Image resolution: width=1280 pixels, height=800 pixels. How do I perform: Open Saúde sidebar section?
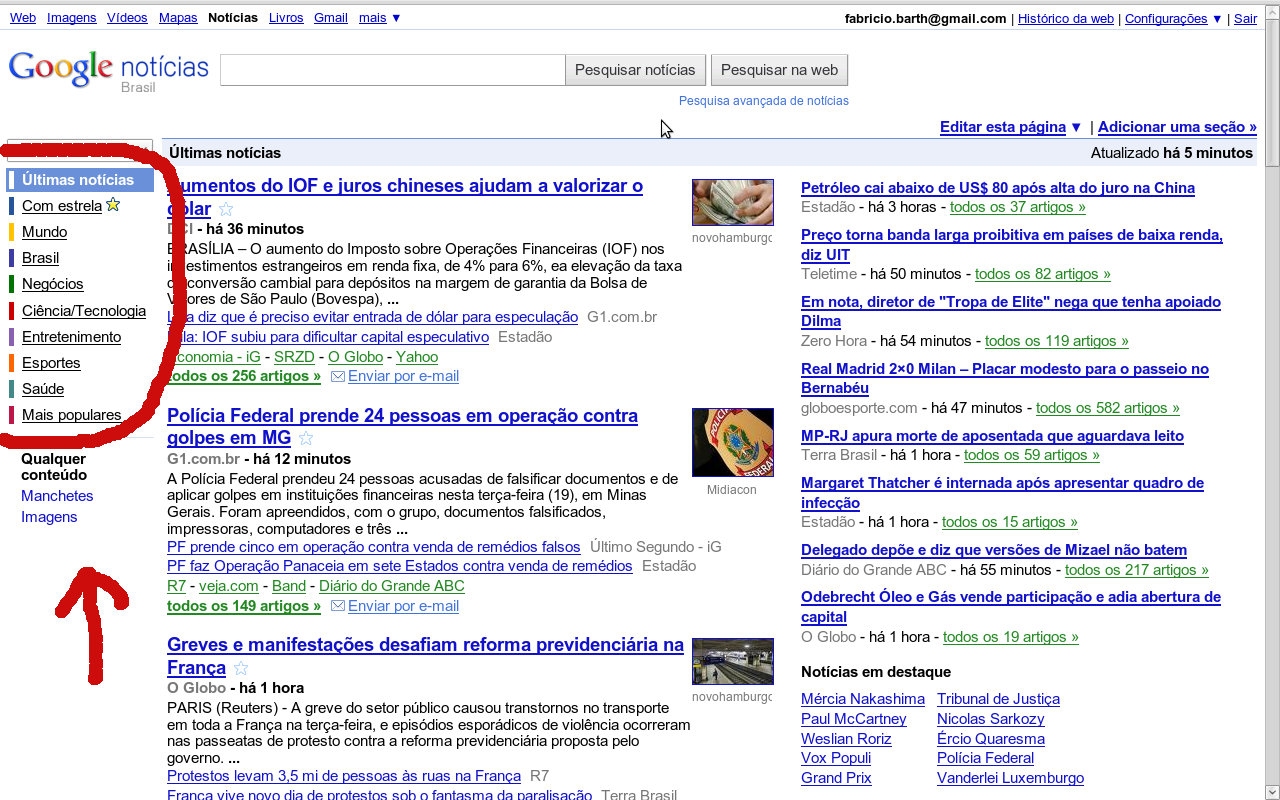coord(43,389)
